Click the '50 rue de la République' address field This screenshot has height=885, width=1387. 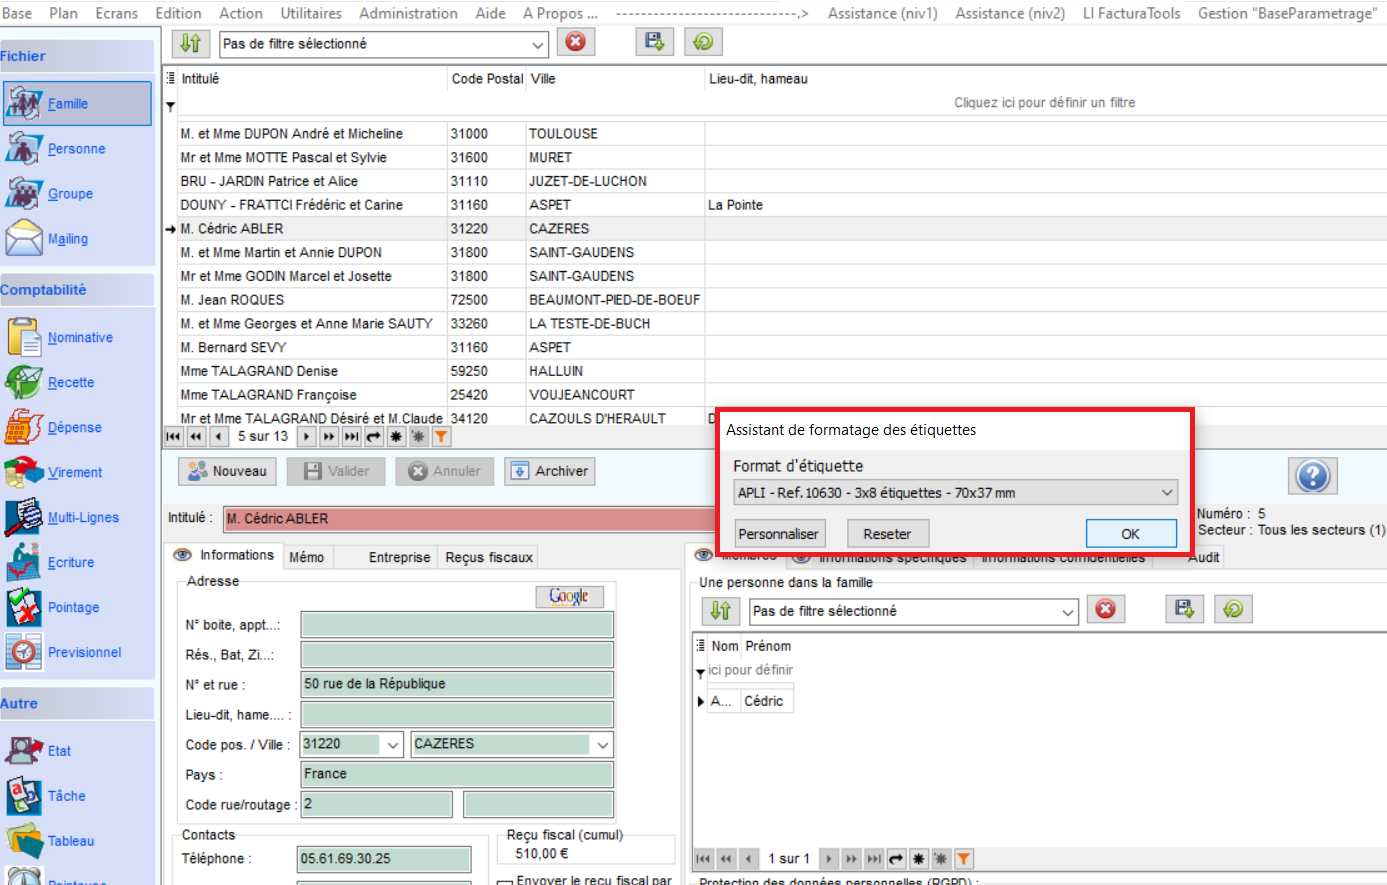(x=457, y=684)
